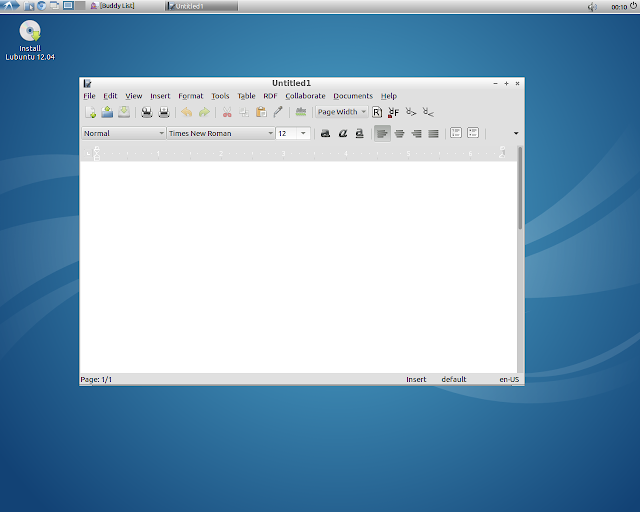Click the boxed R toolbar icon
640x512 pixels.
tap(377, 112)
